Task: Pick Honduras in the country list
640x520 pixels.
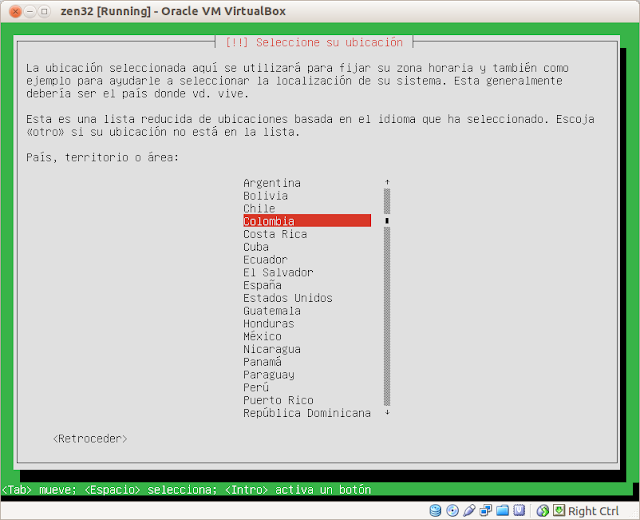Action: (x=307, y=323)
